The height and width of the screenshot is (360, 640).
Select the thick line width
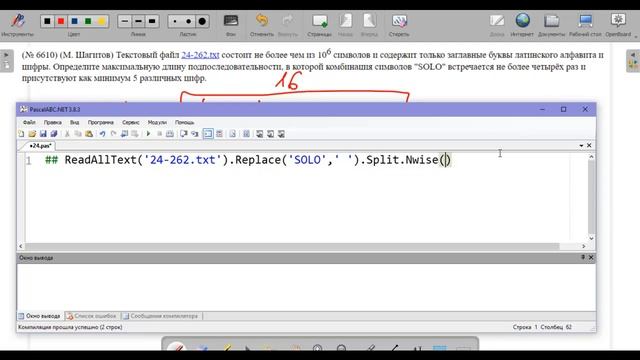point(152,21)
